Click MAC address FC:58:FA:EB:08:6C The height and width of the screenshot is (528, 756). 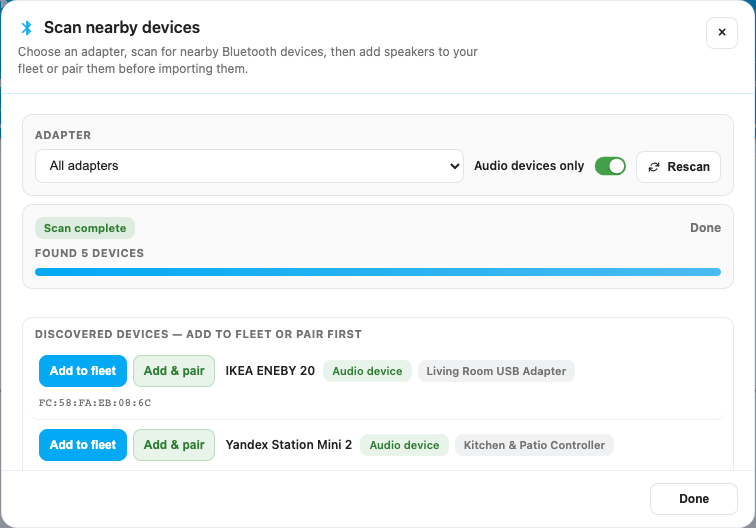(95, 403)
